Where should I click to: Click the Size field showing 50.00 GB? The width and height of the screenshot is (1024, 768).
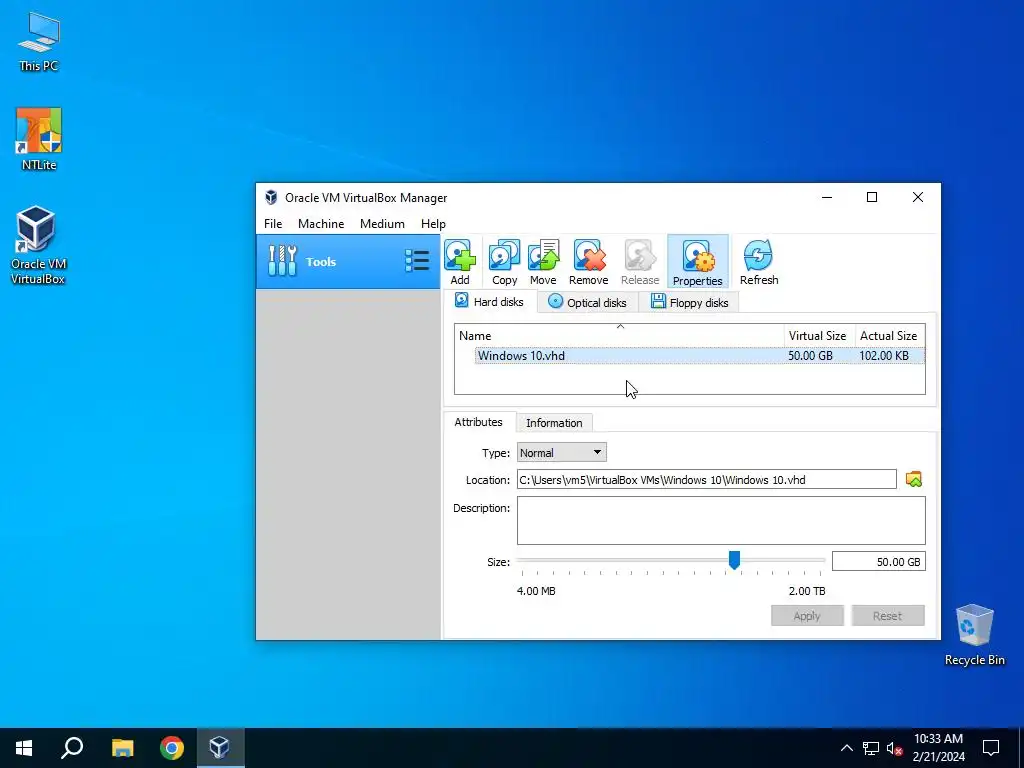coord(878,562)
